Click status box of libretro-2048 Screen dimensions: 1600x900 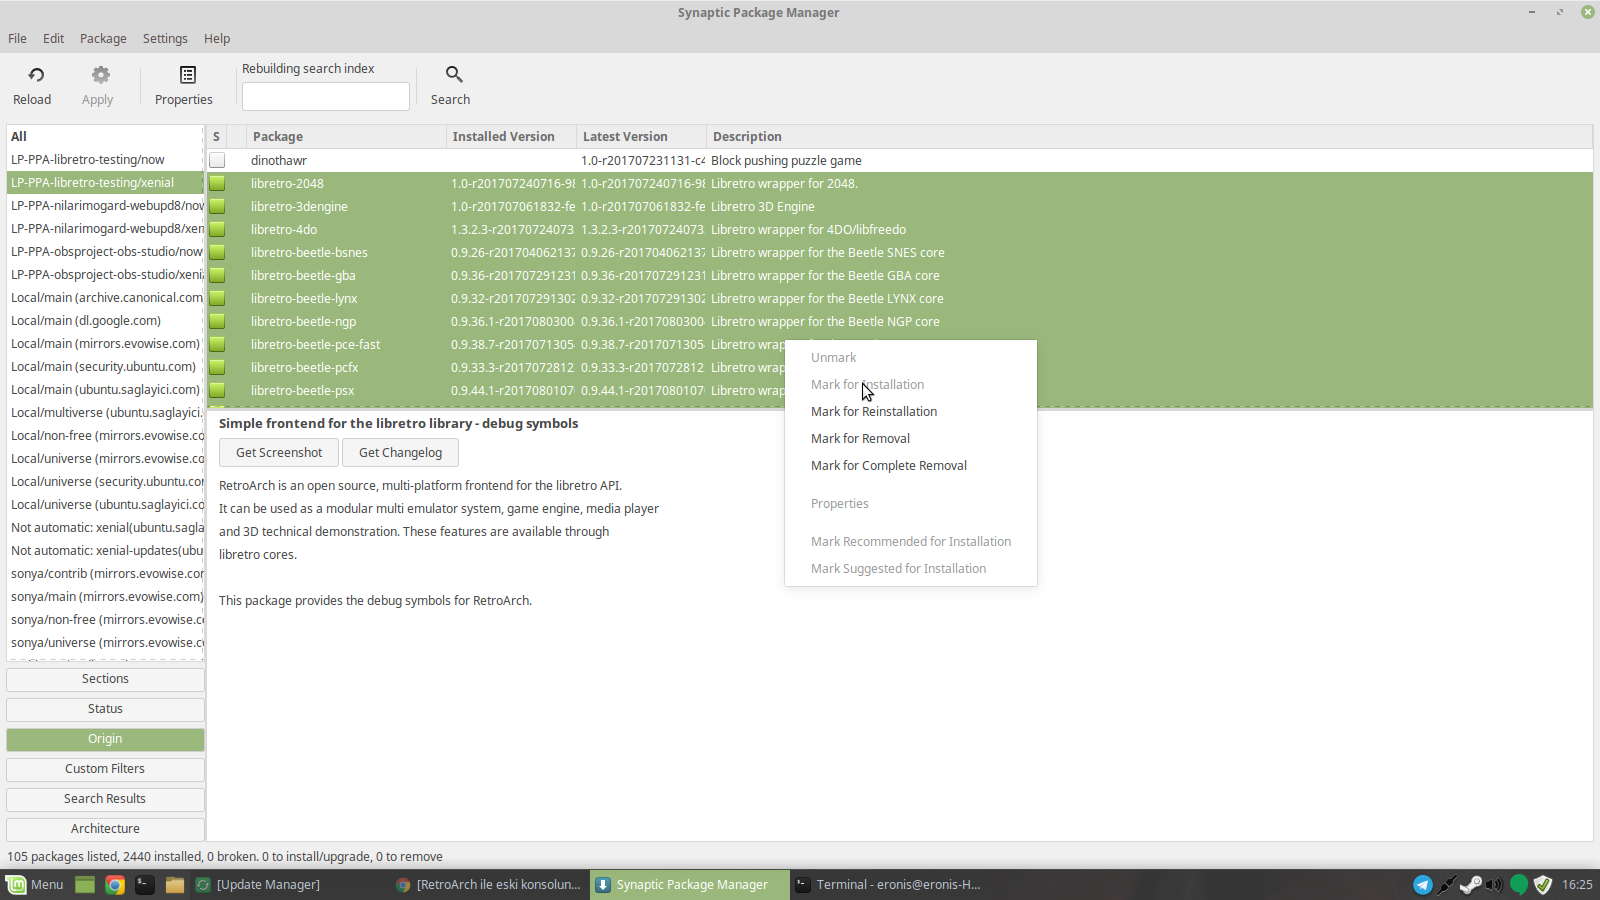click(217, 183)
